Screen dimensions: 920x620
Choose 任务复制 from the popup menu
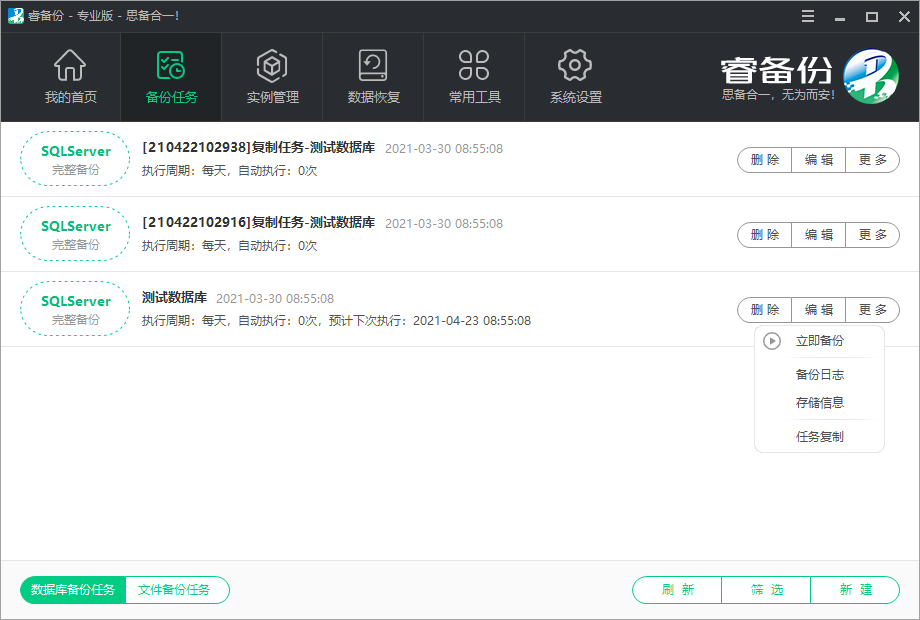819,437
